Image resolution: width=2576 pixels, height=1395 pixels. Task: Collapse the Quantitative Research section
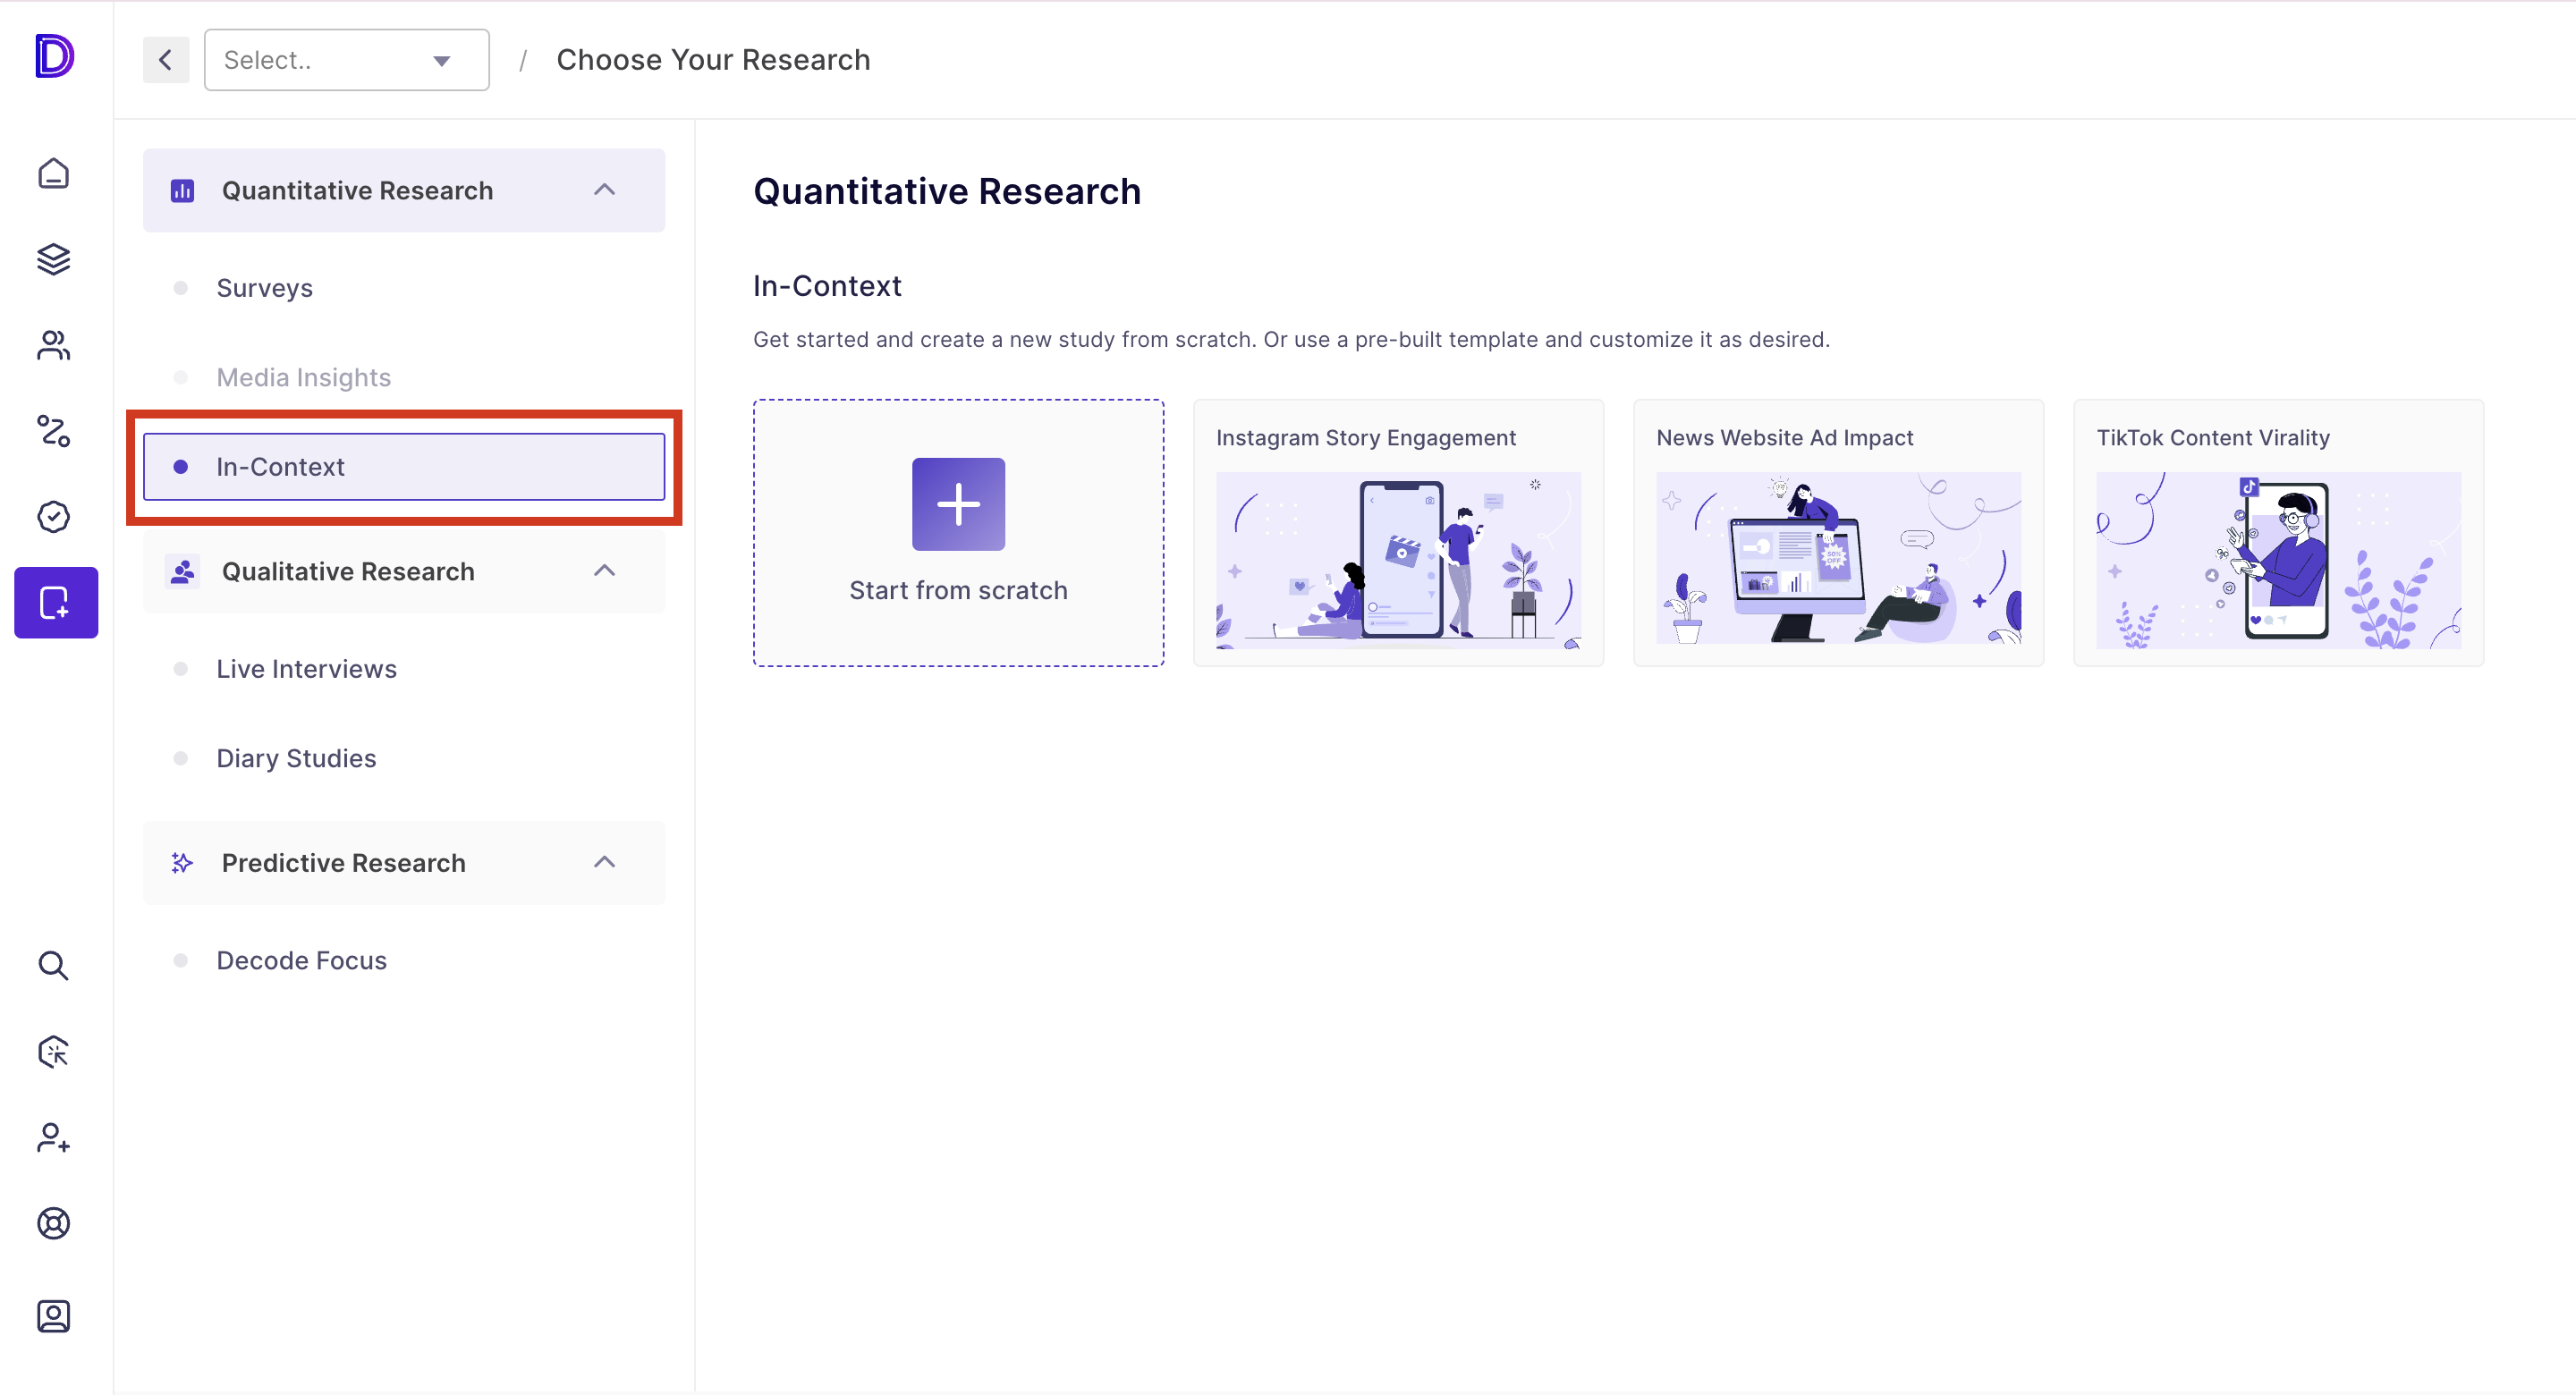click(604, 190)
